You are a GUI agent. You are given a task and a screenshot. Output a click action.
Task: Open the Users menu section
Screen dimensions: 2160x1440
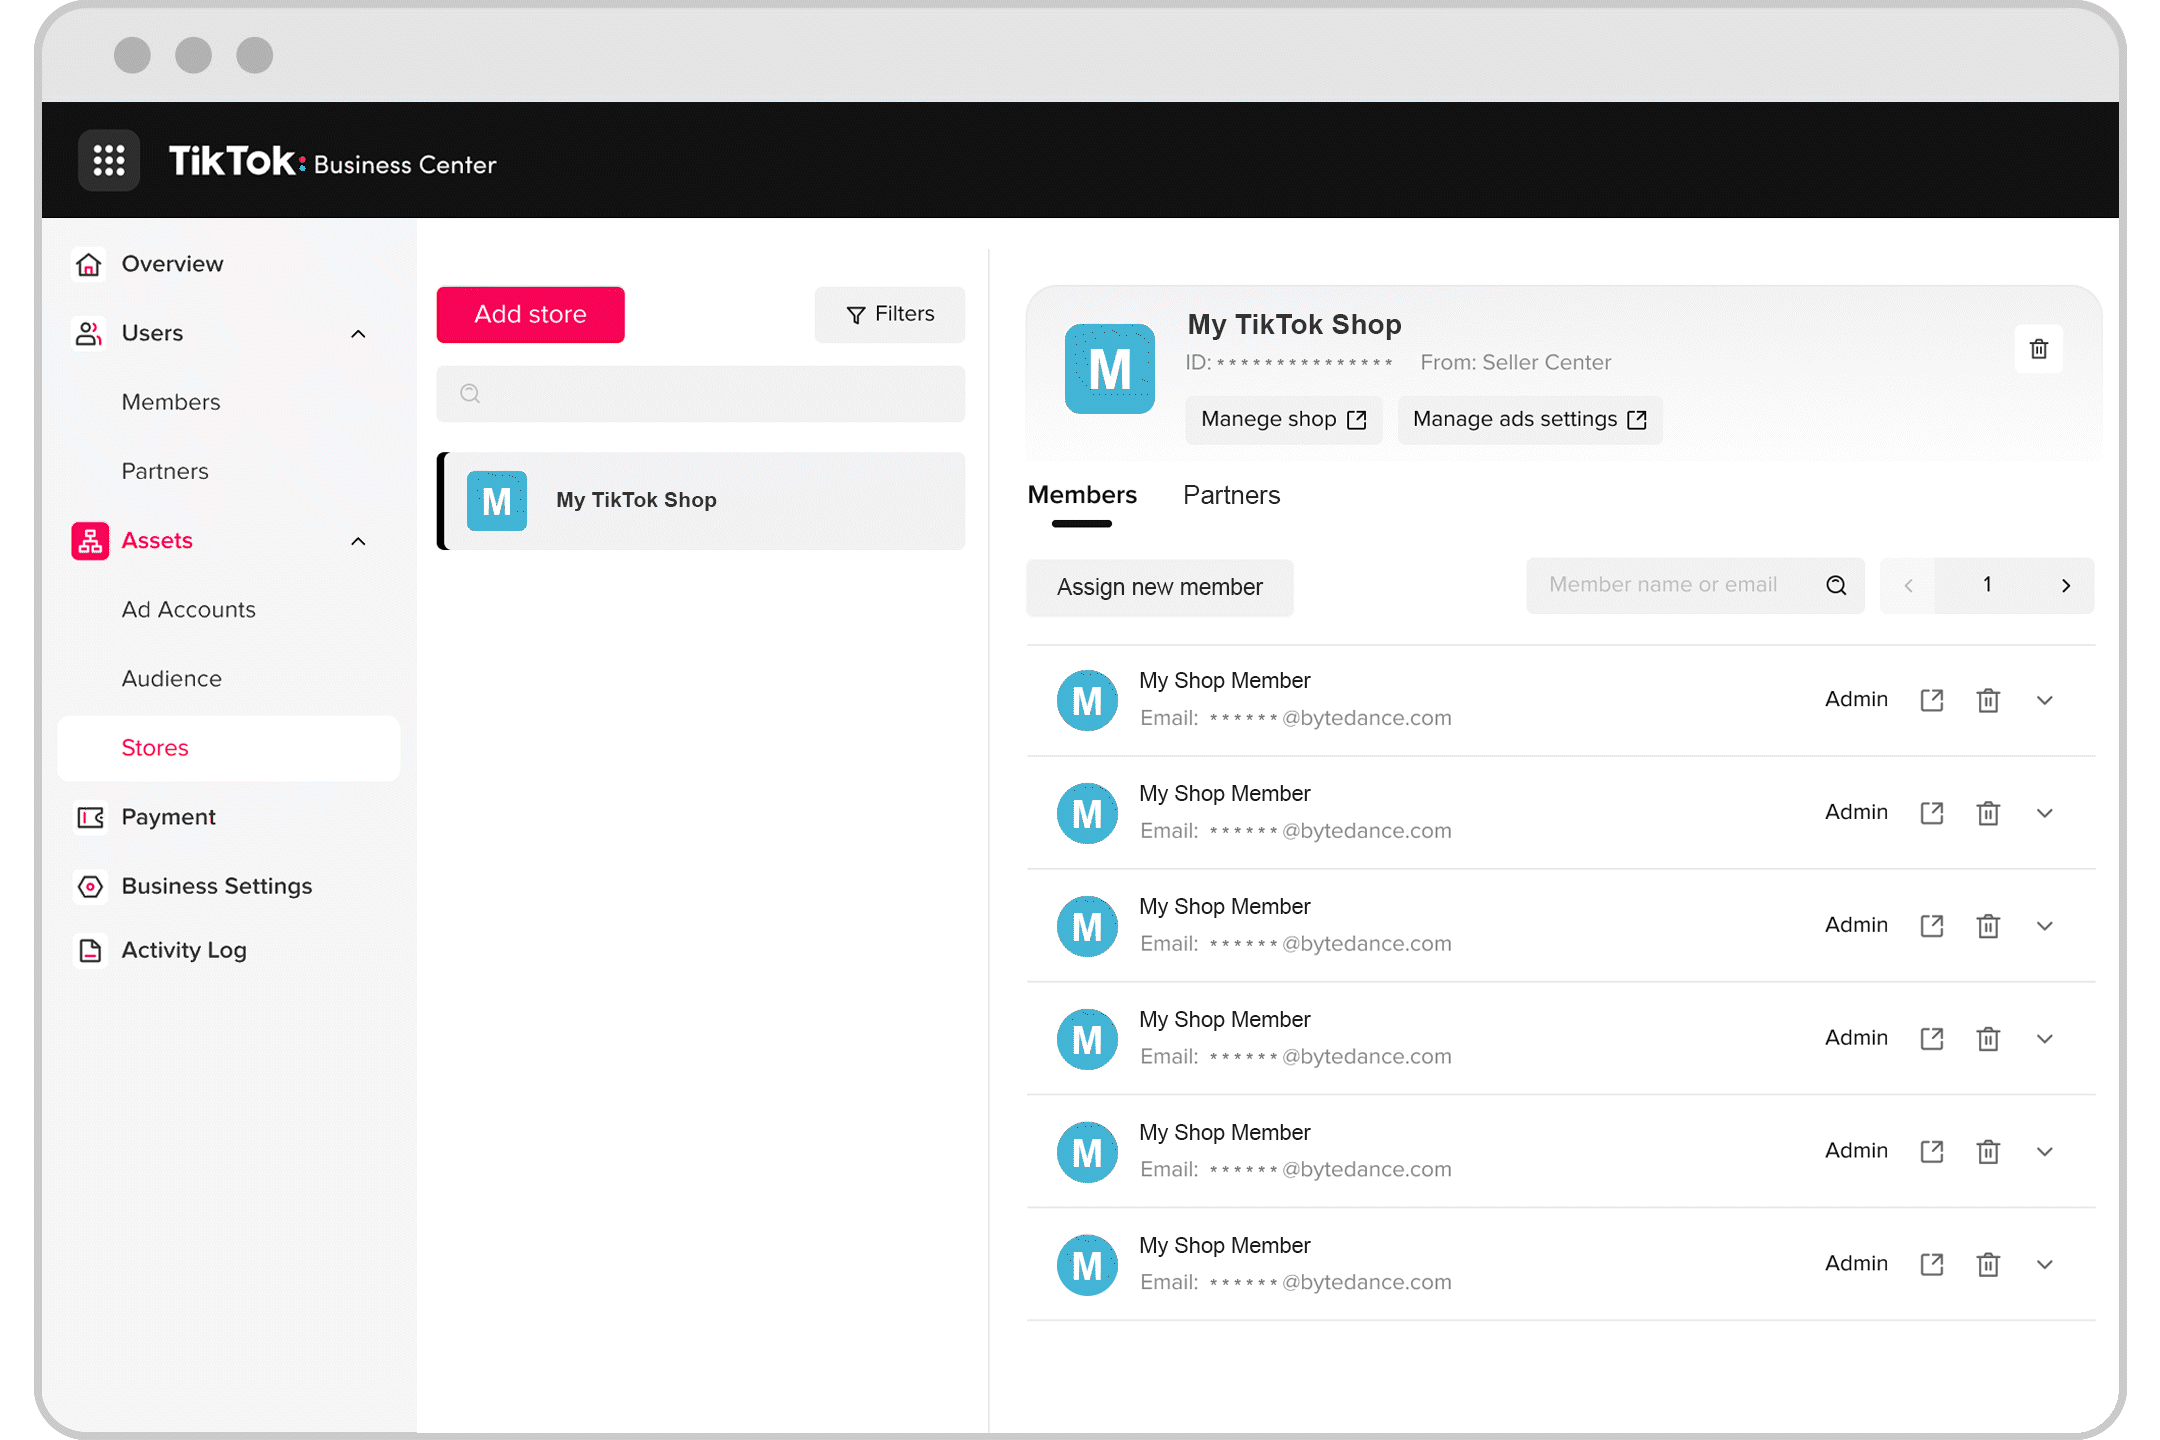point(151,333)
